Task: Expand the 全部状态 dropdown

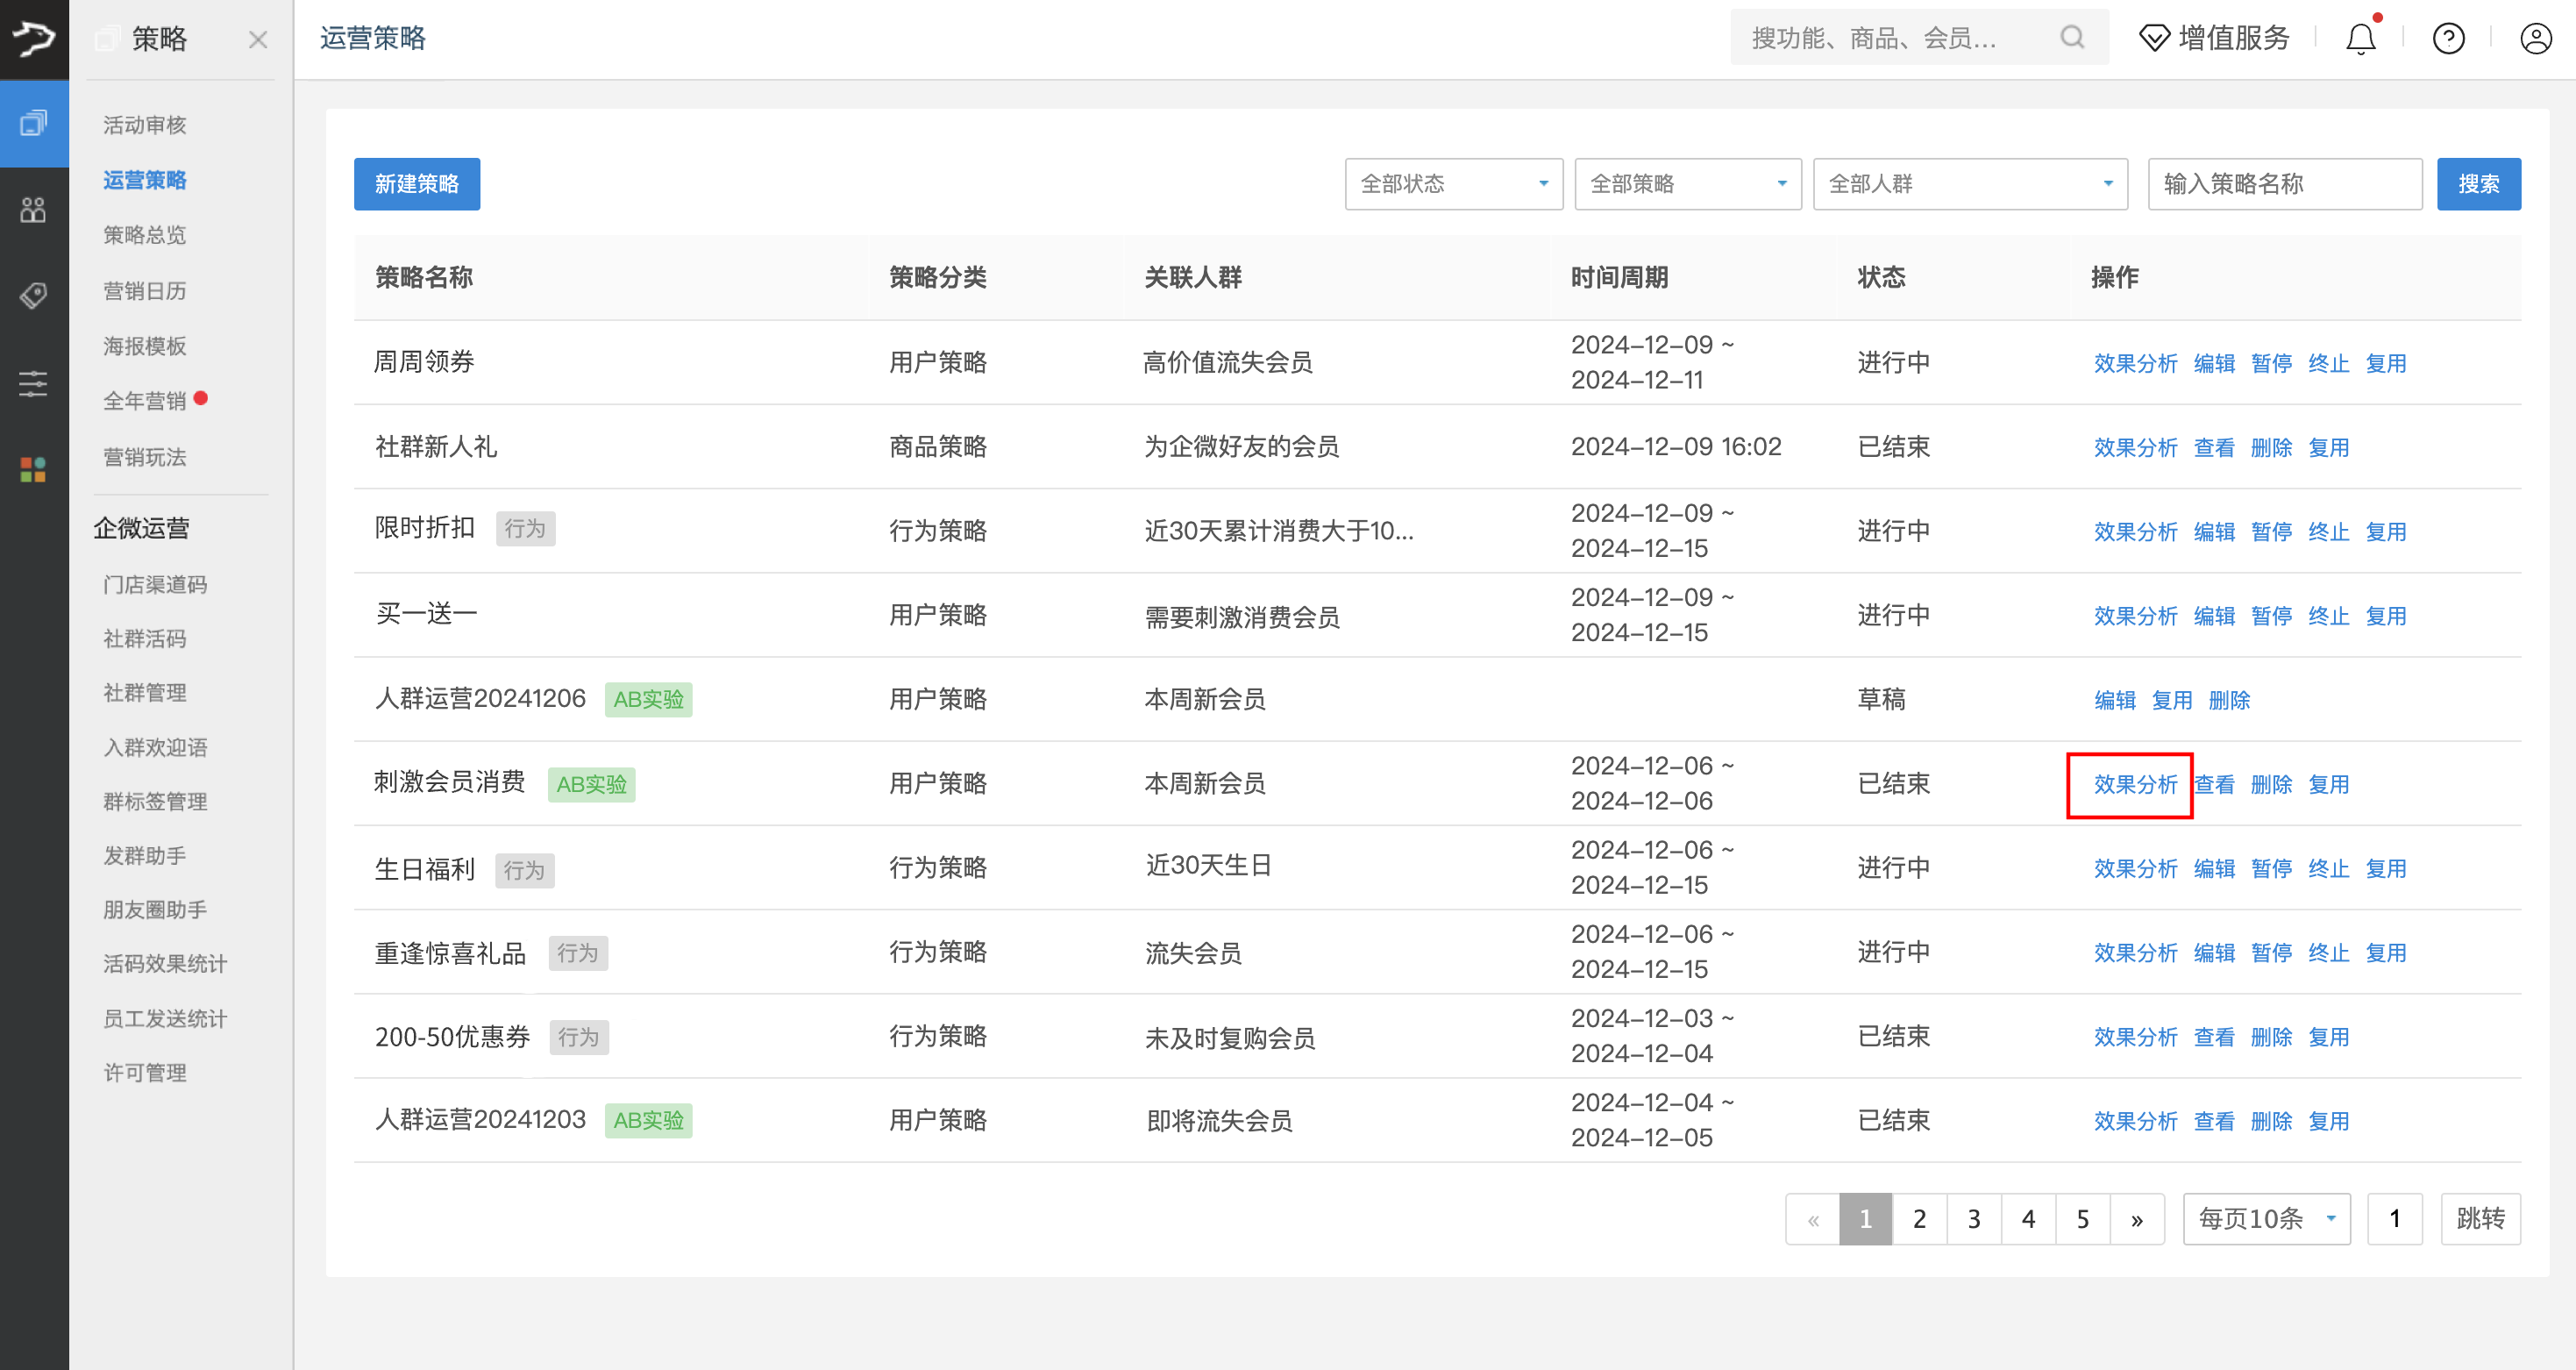Action: (x=1453, y=184)
